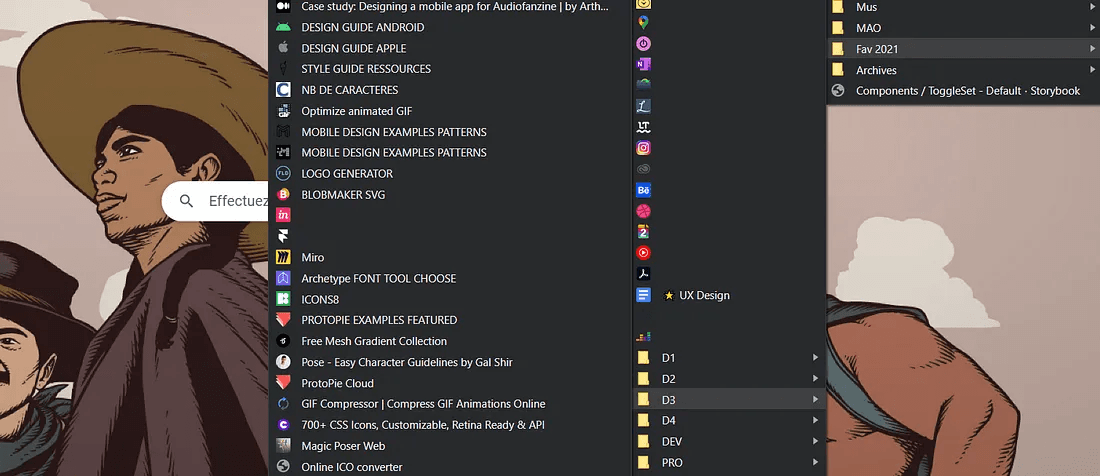Screen dimensions: 1100x476
Task: Open the ProtoPie Cloud bookmark
Action: [x=450, y=383]
